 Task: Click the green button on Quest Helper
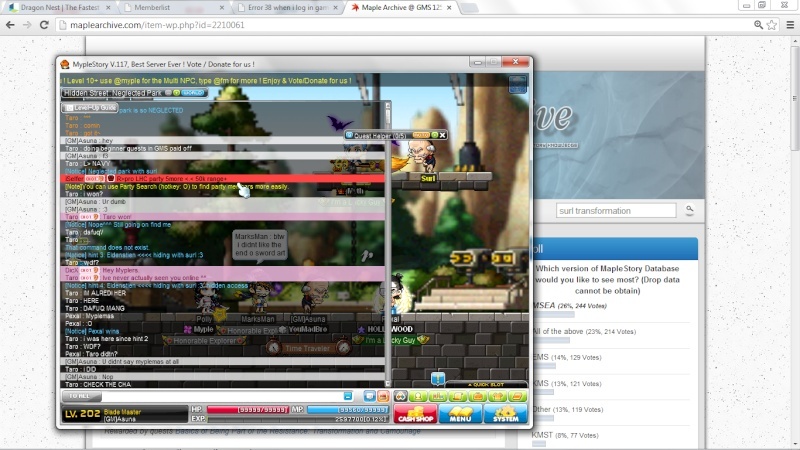pyautogui.click(x=435, y=135)
